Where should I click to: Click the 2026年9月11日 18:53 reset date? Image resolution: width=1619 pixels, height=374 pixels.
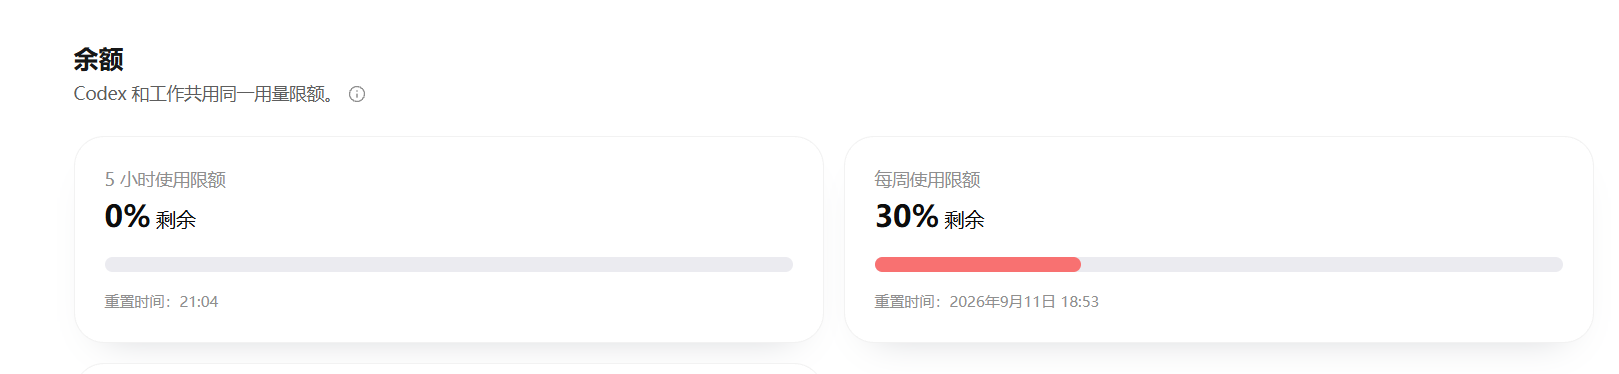click(x=1024, y=302)
